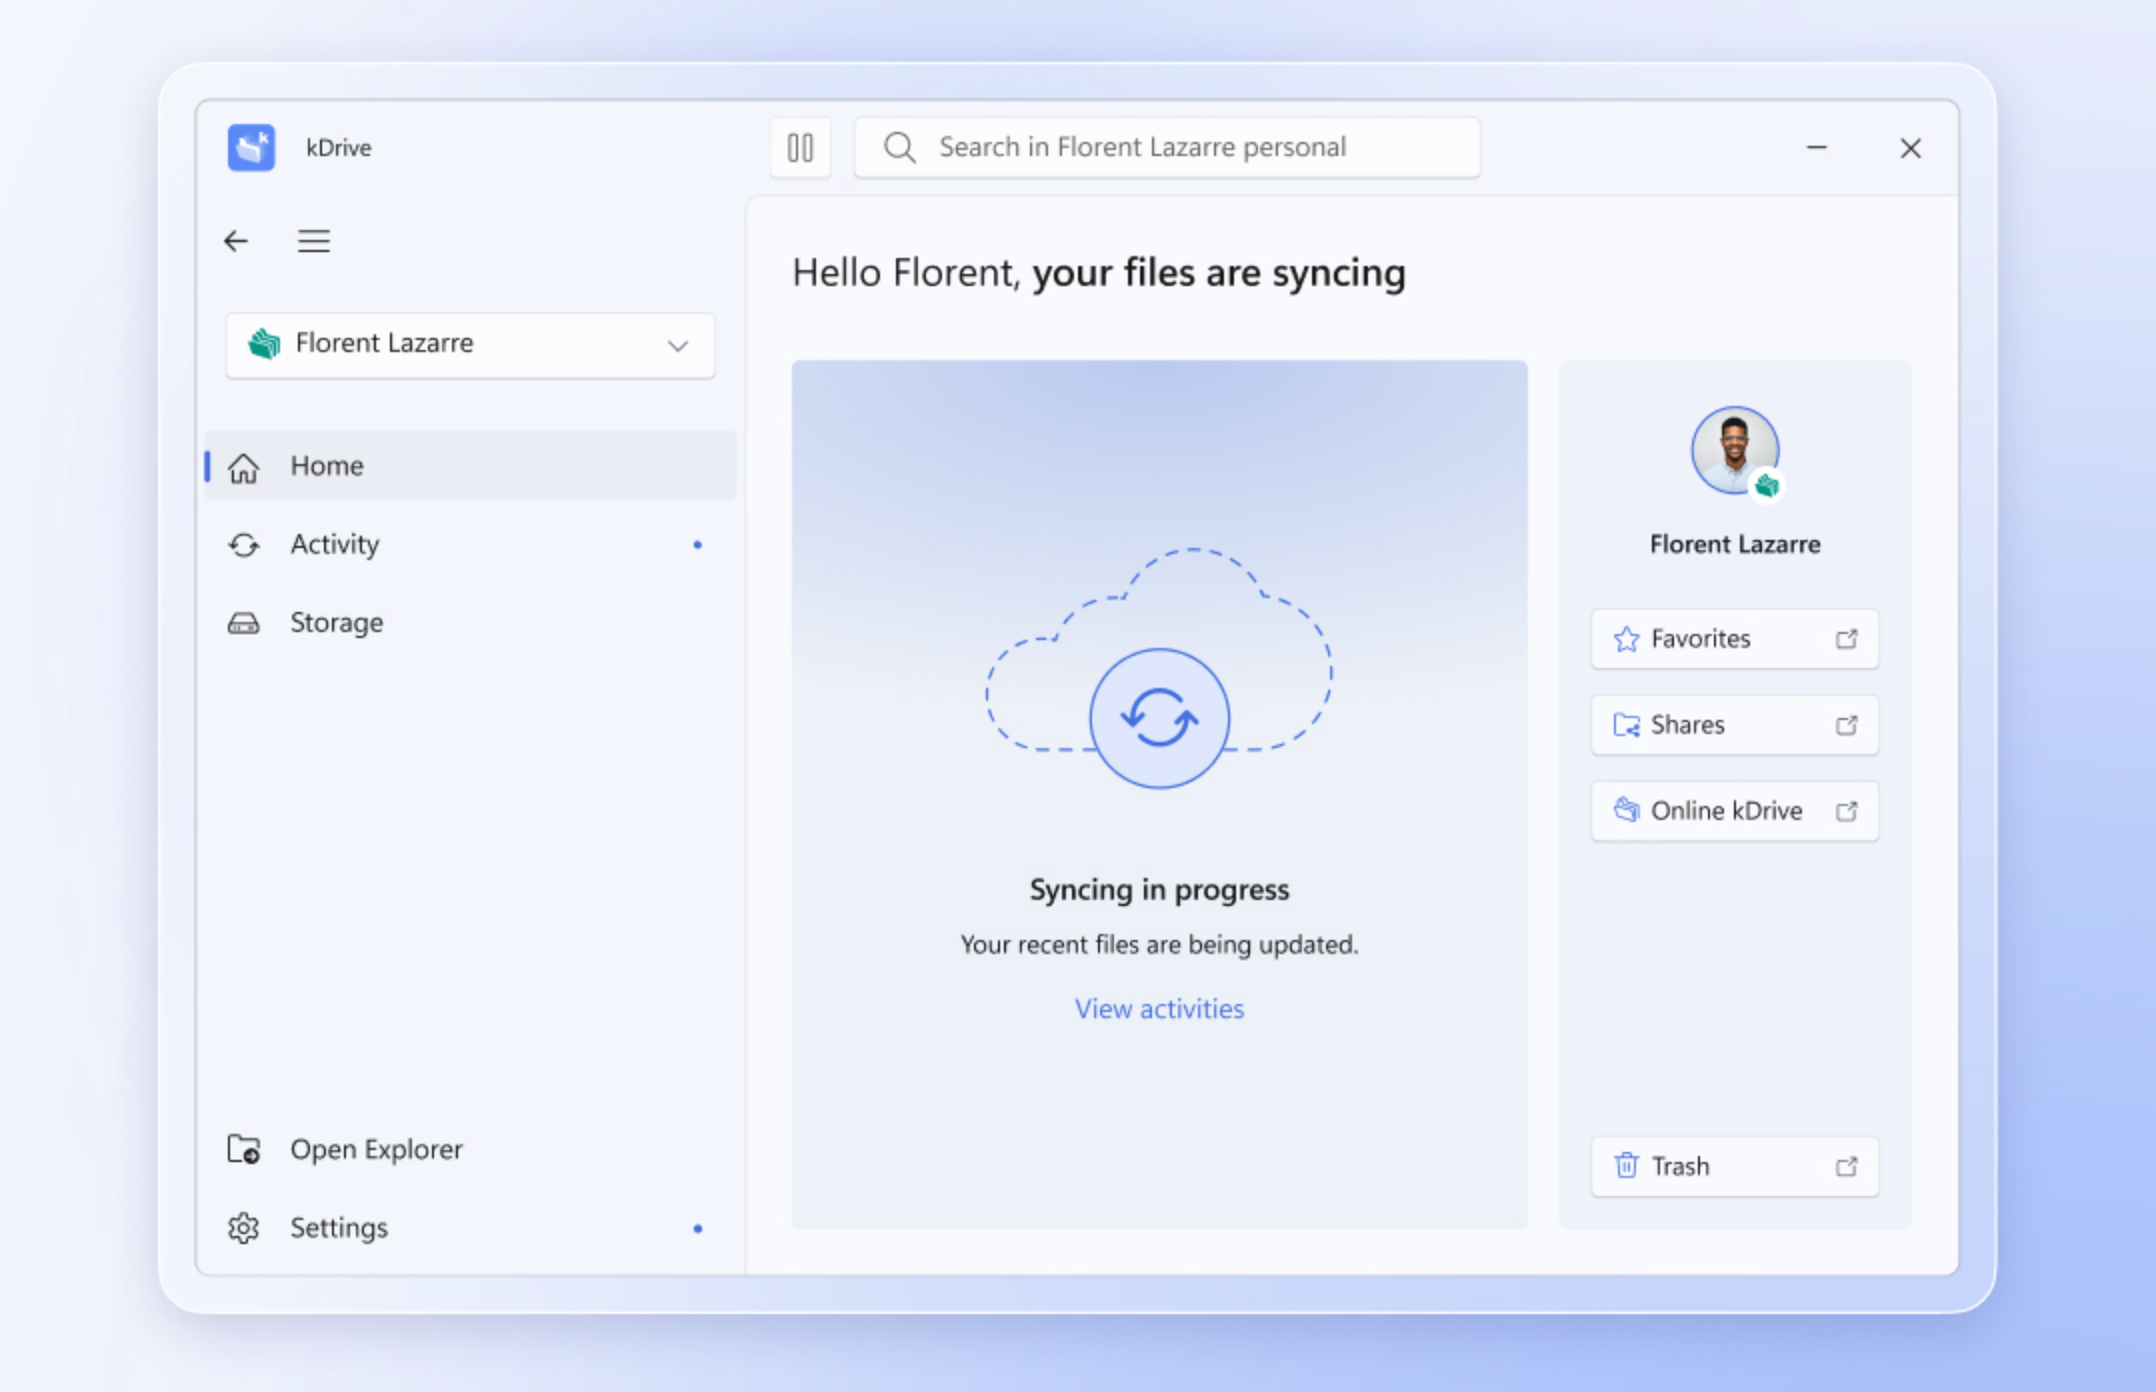Click the circular sync icon in the cloud

click(x=1159, y=718)
